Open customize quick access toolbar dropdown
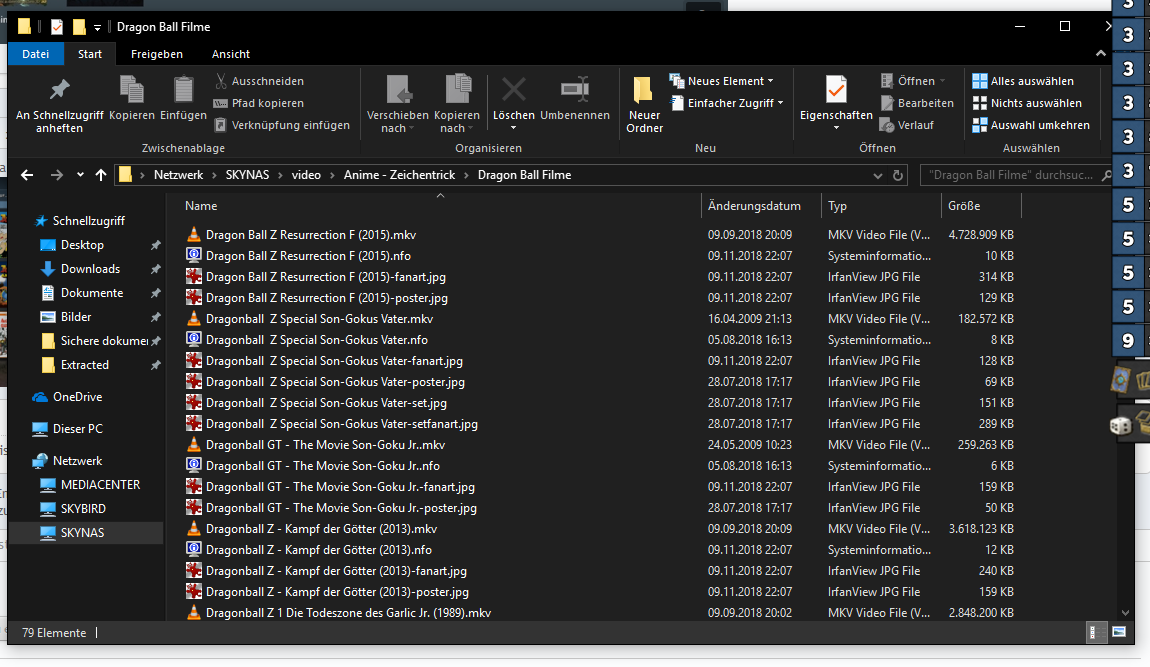Viewport: 1150px width, 667px height. (97, 28)
